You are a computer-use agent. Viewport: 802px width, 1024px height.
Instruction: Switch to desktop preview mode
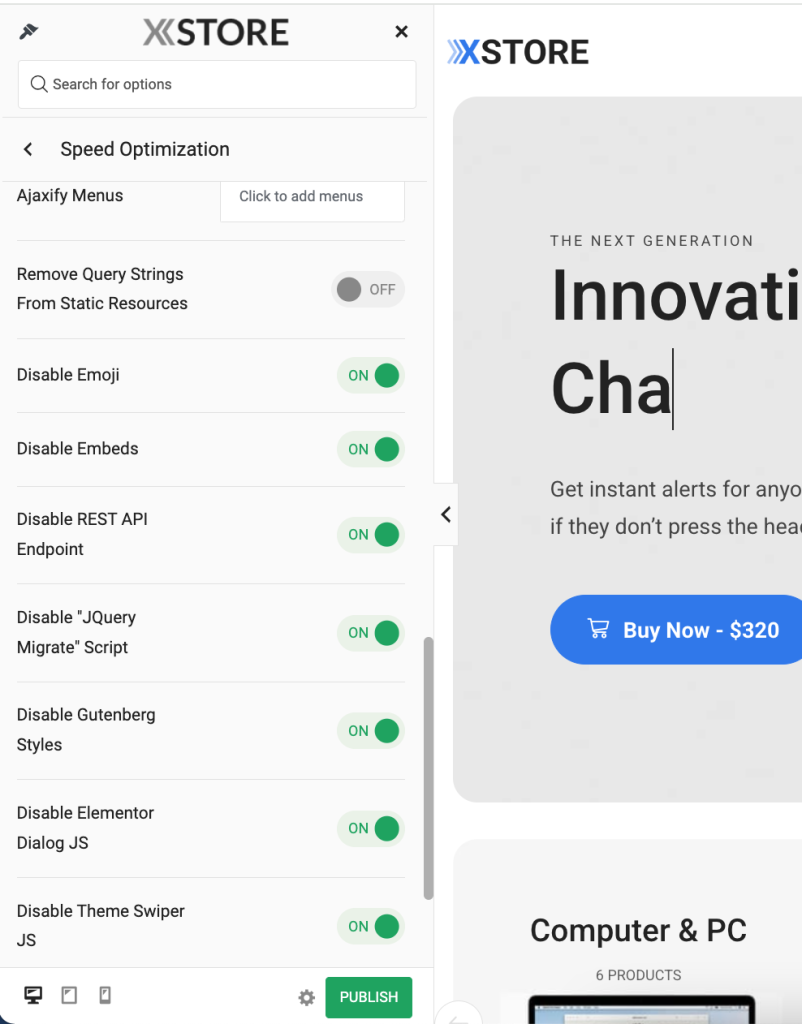(x=33, y=995)
